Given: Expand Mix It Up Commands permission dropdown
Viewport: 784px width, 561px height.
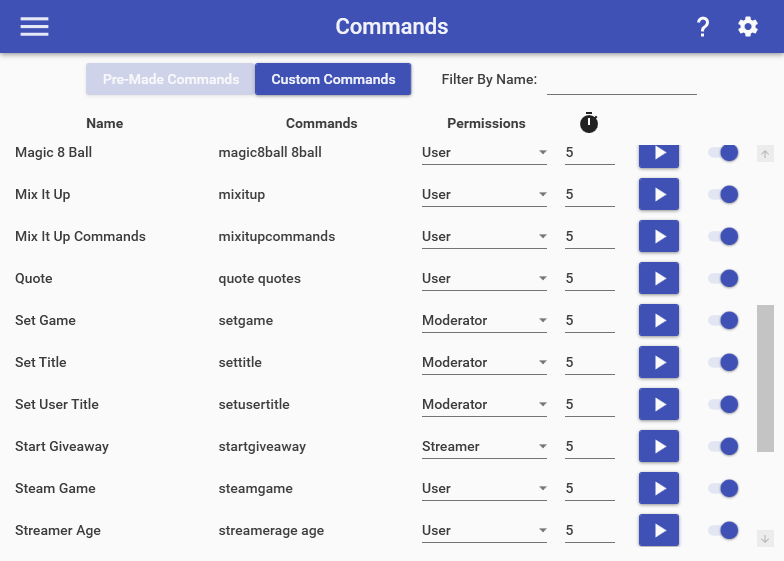Looking at the screenshot, I should [484, 236].
